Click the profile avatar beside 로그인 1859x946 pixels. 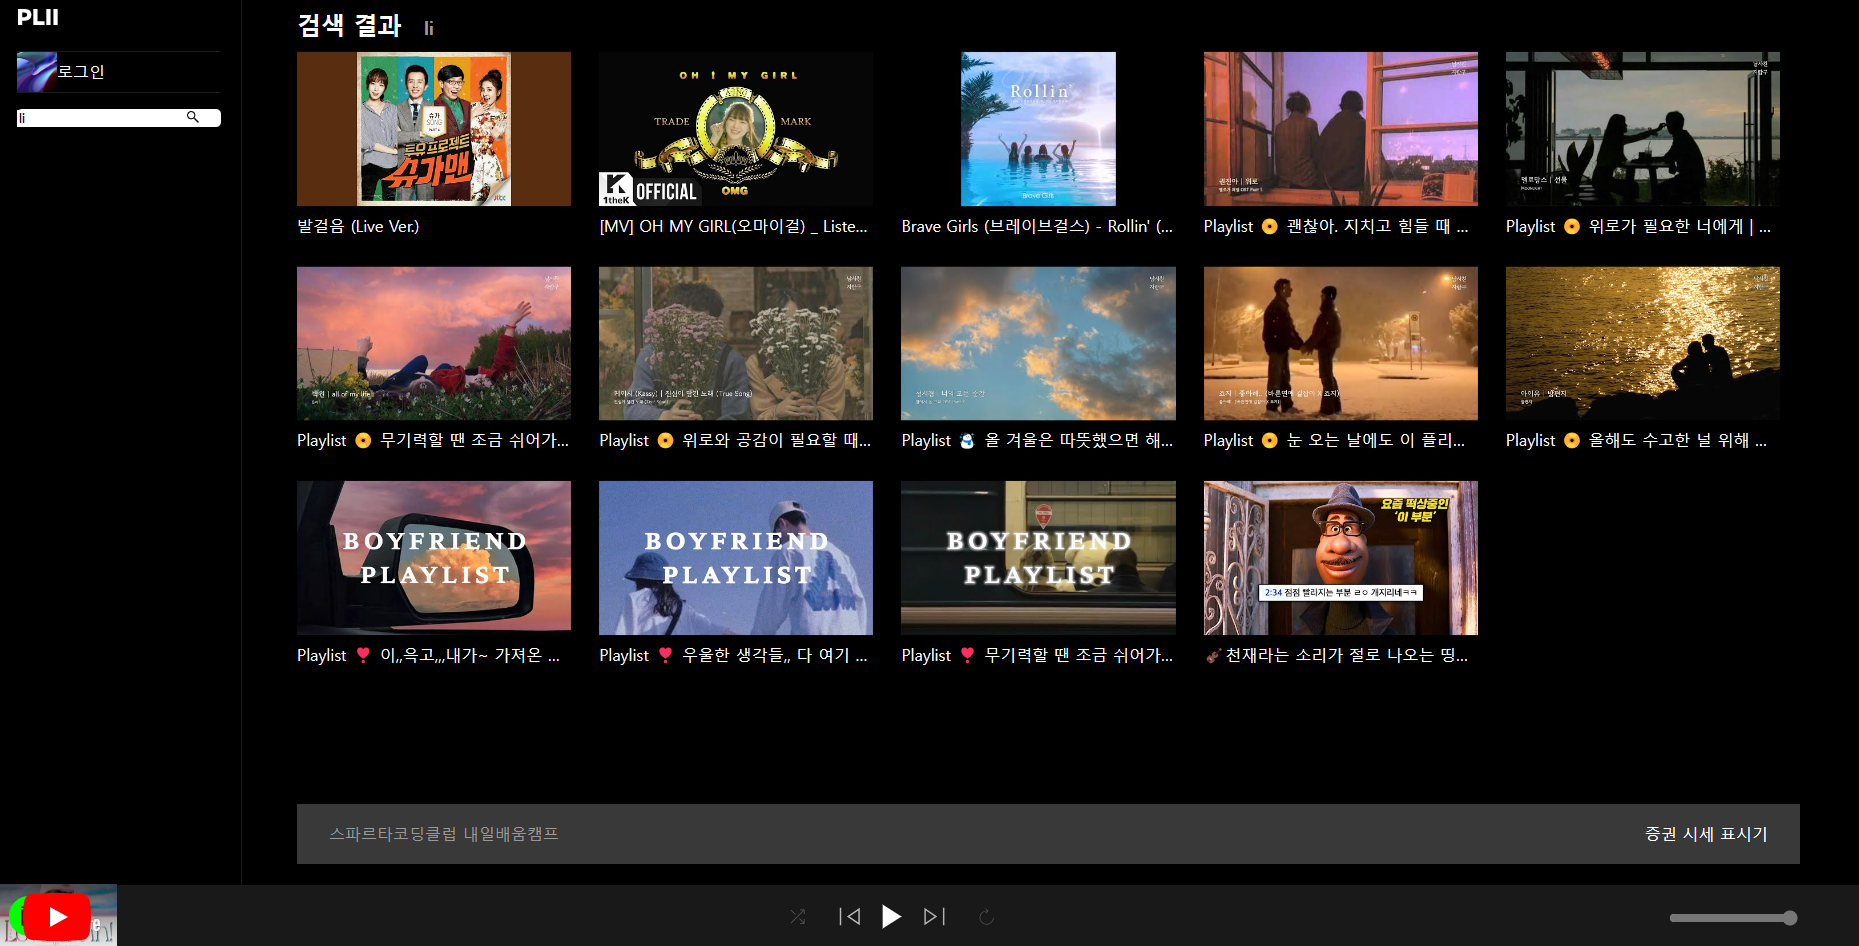tap(36, 72)
